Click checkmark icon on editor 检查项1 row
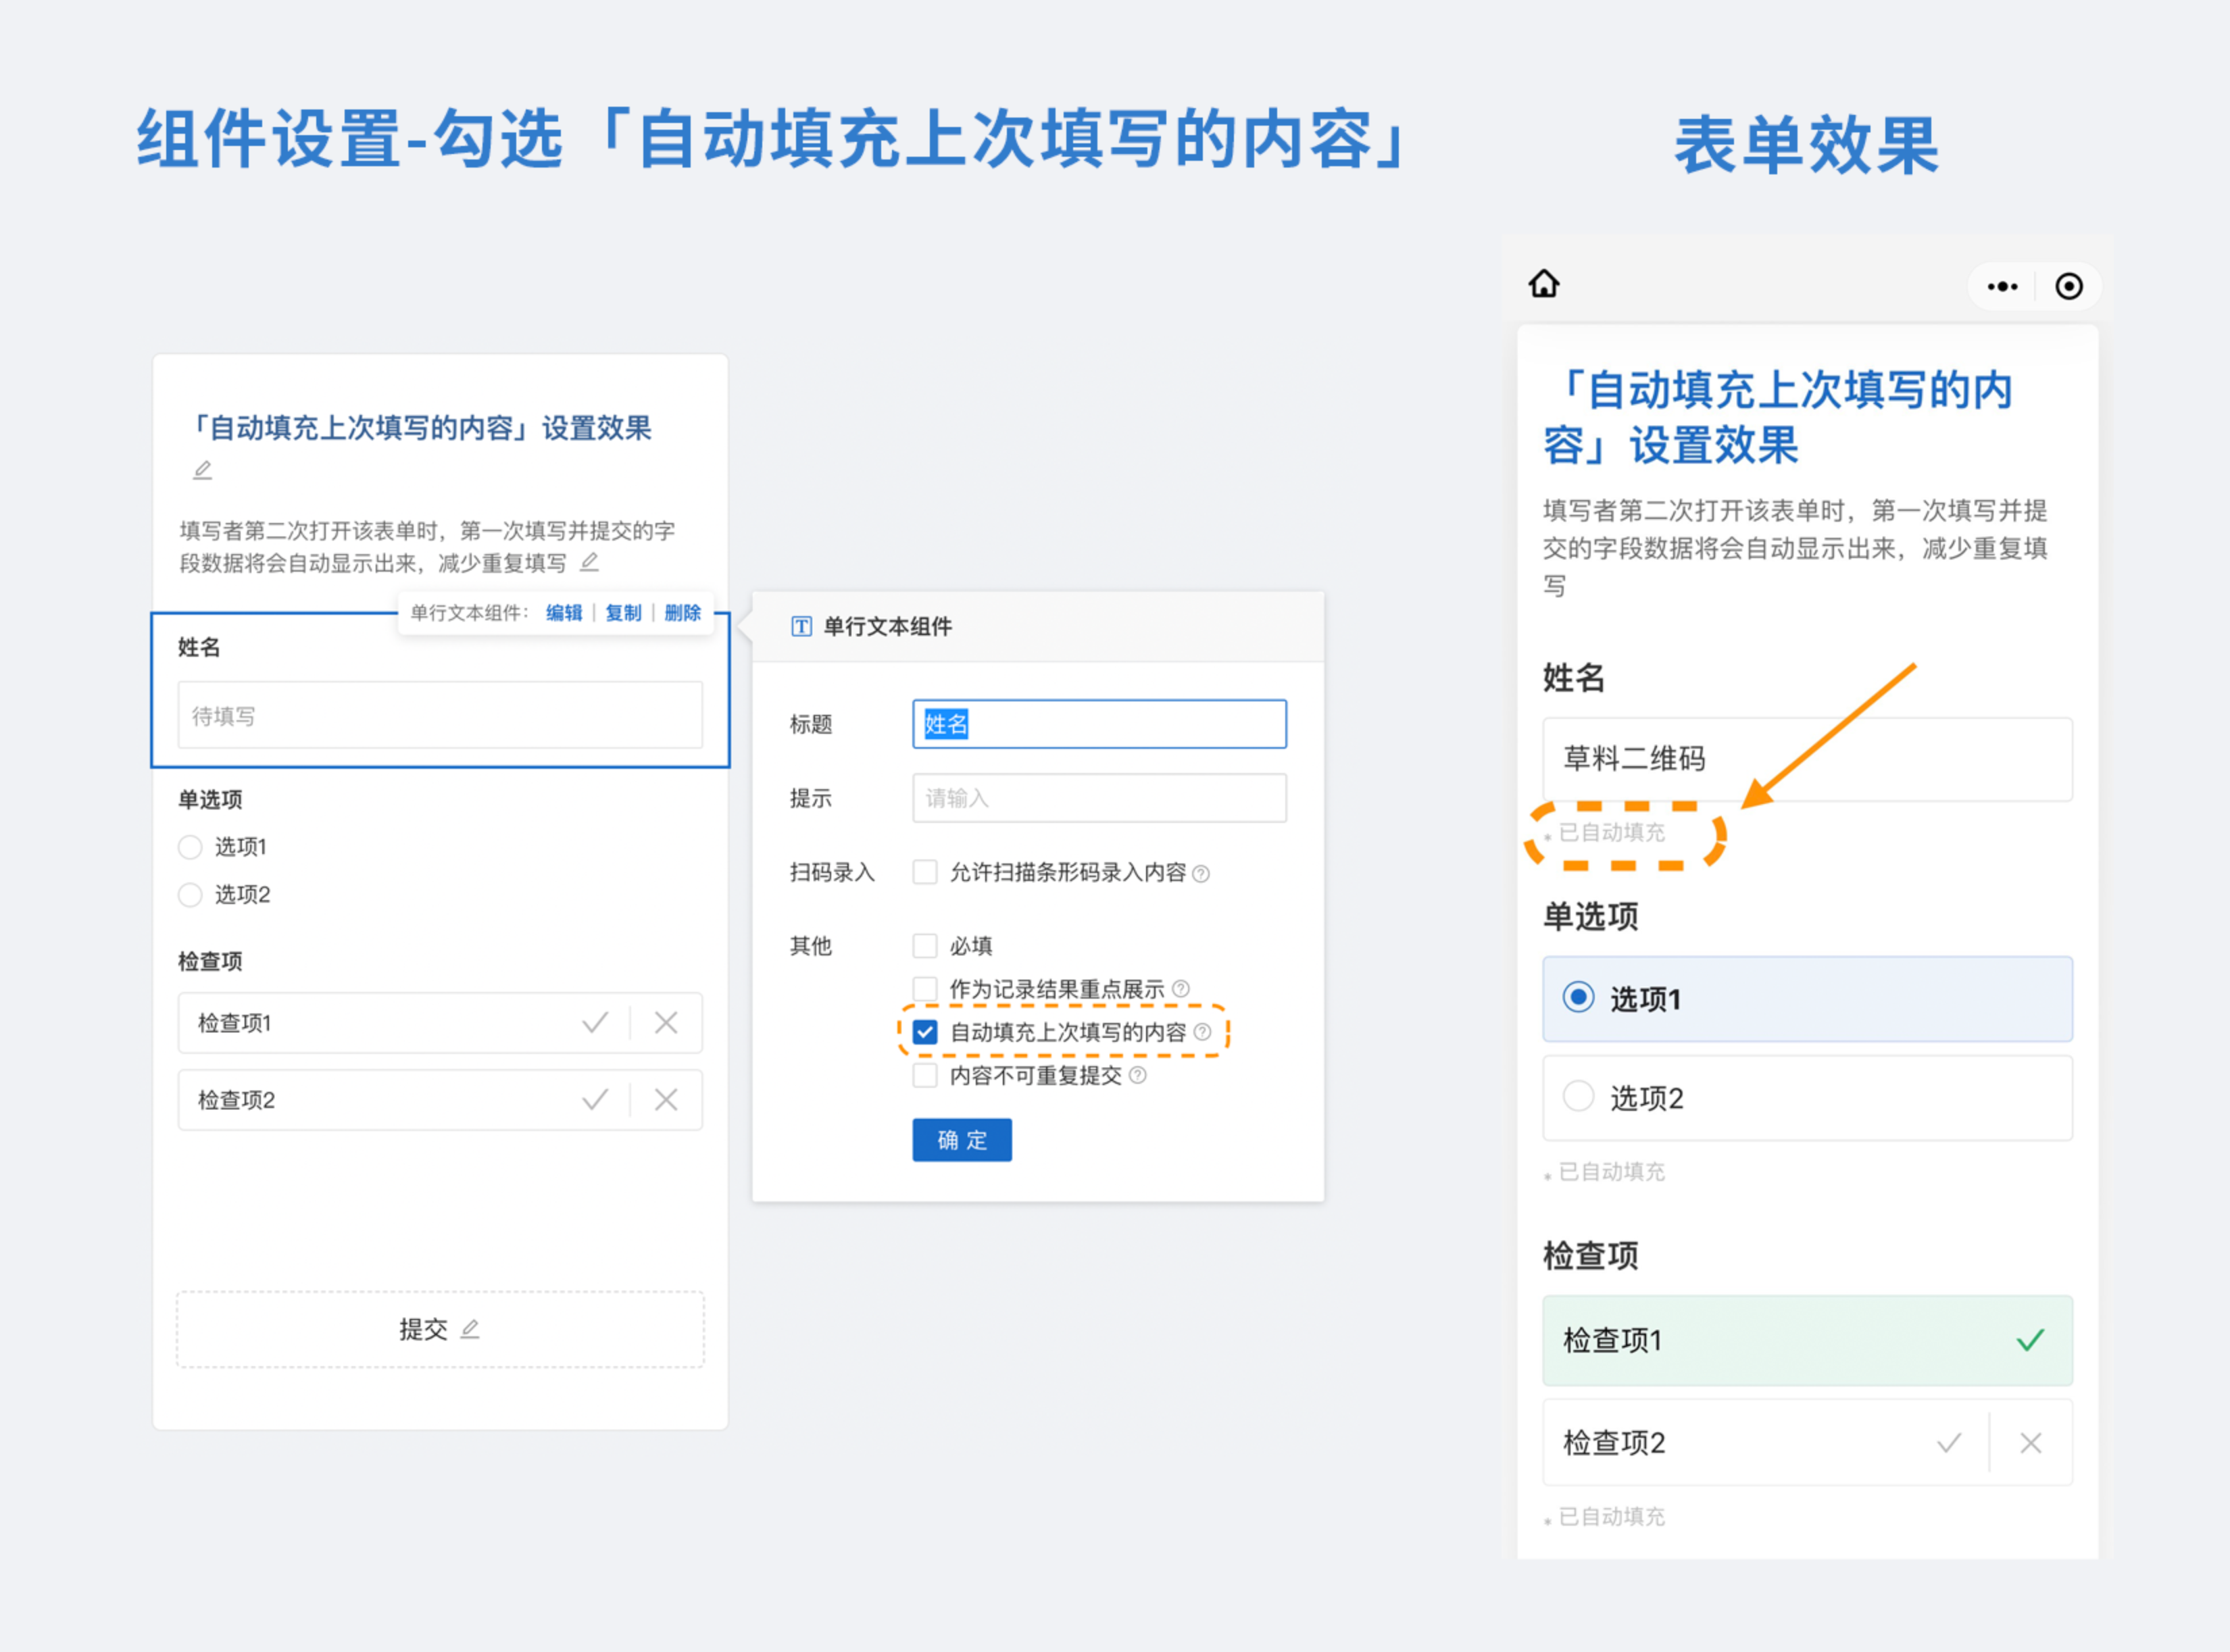 [595, 1023]
